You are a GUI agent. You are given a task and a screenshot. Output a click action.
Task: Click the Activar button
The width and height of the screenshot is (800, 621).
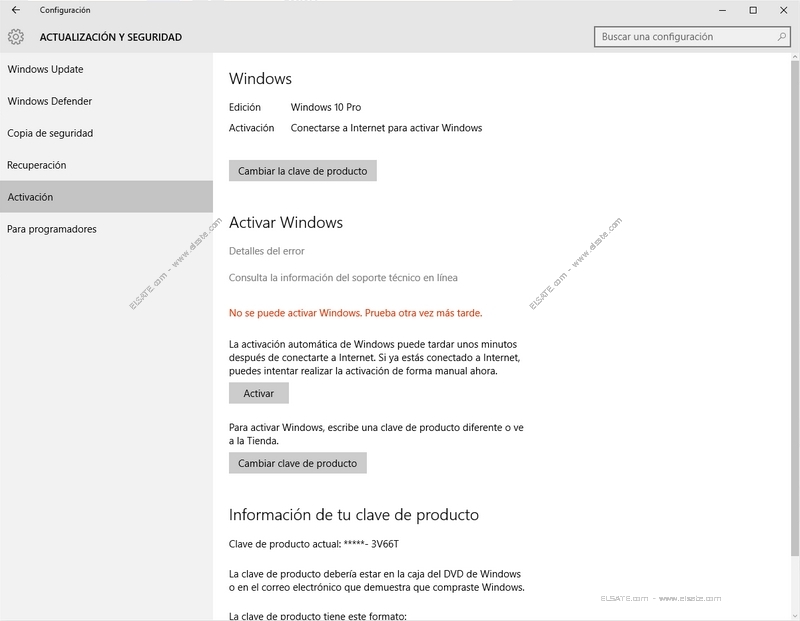coord(259,393)
